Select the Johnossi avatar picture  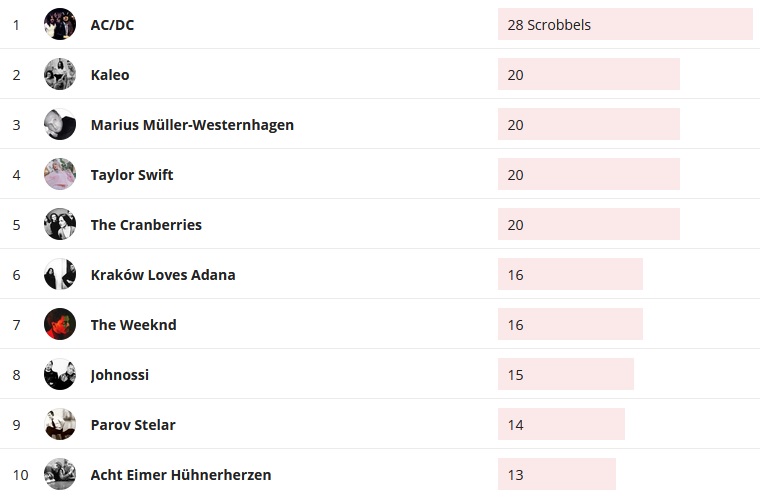(60, 374)
